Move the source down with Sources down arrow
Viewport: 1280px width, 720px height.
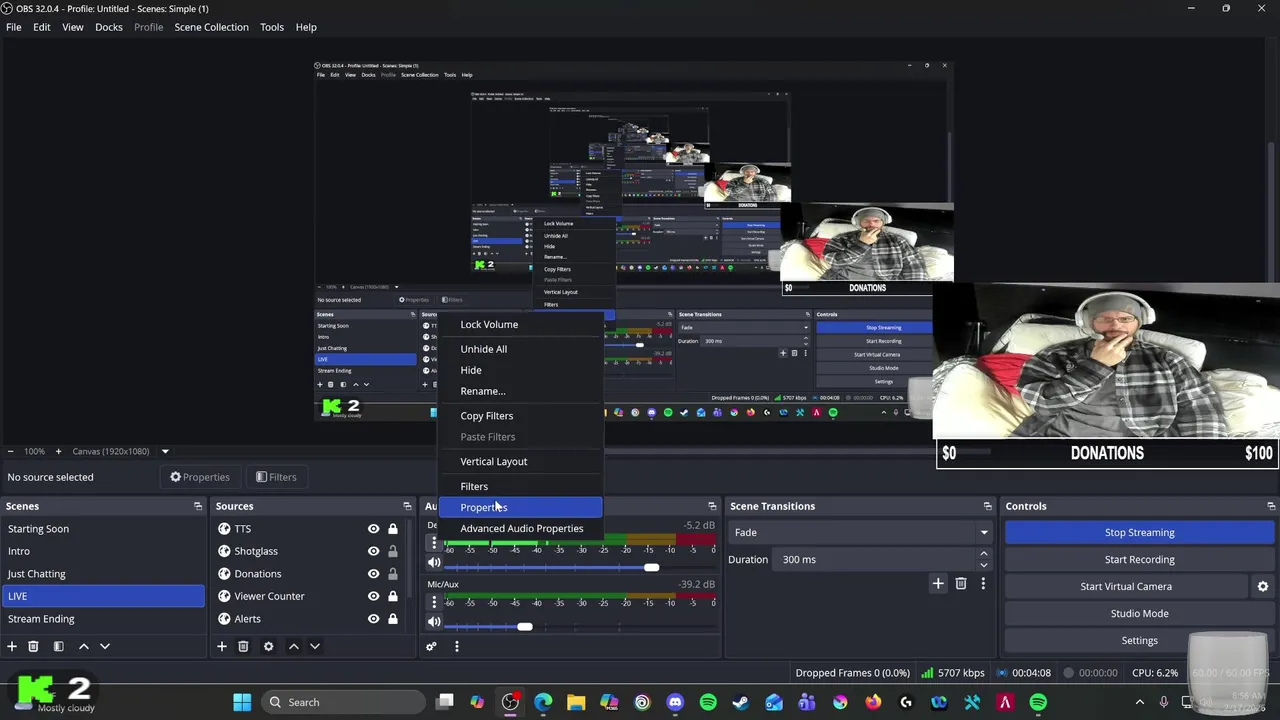click(x=315, y=646)
